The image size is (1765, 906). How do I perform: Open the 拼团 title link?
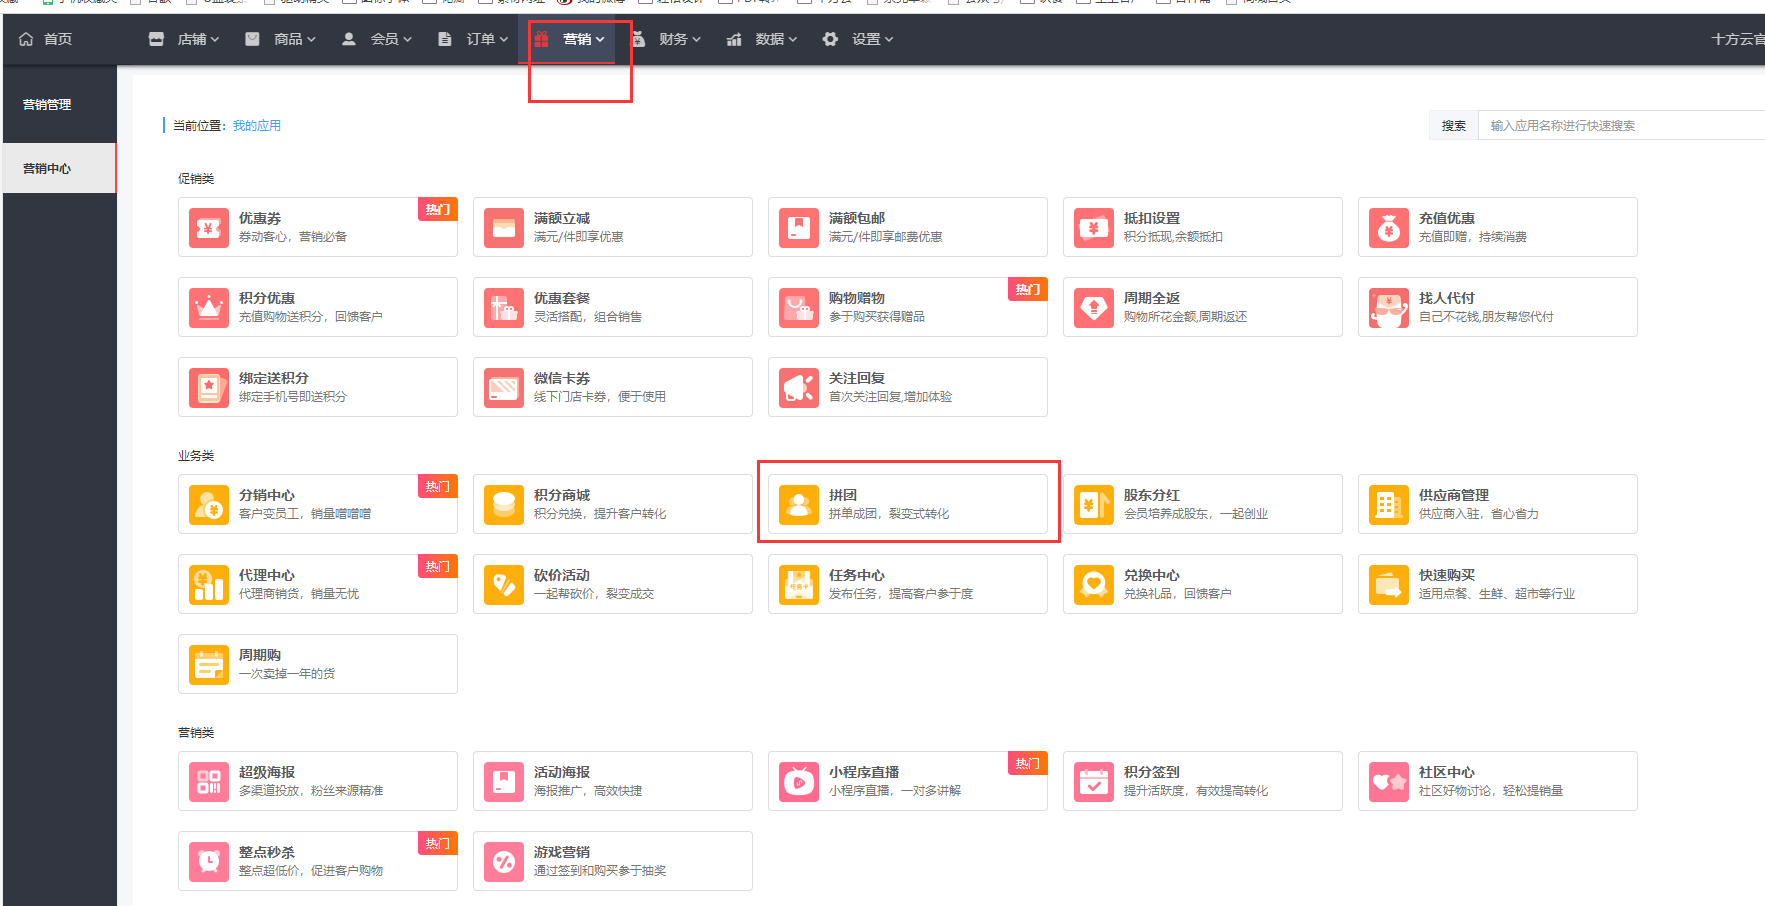(x=843, y=495)
